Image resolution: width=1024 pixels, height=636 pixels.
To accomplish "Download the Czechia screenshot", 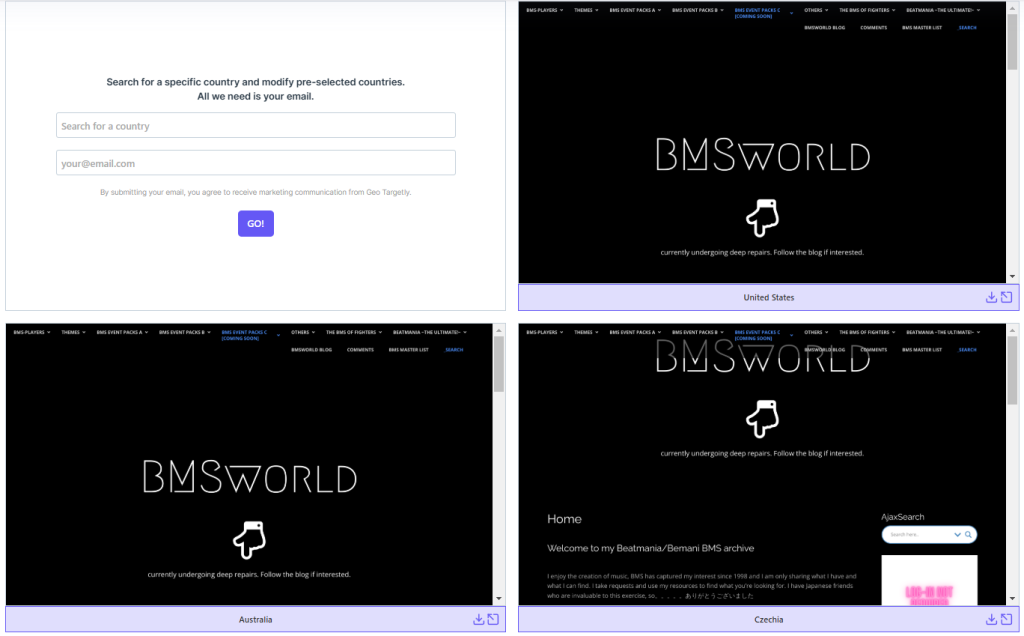I will (x=991, y=619).
